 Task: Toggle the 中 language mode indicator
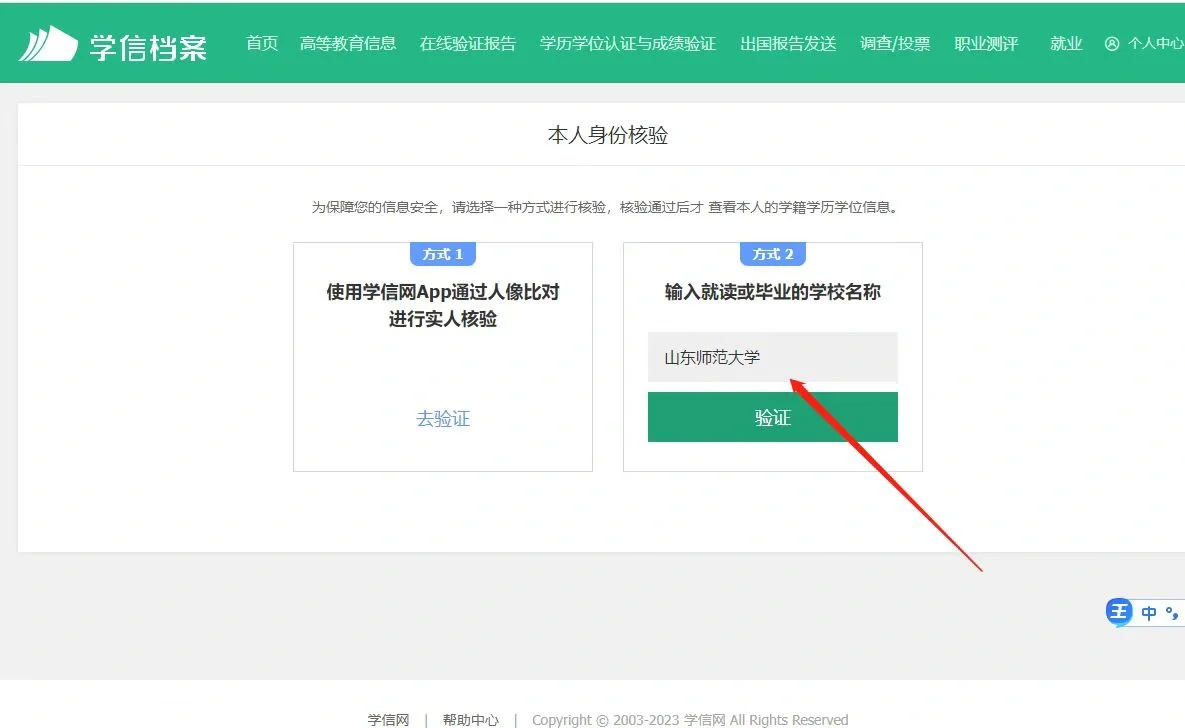(x=1149, y=613)
